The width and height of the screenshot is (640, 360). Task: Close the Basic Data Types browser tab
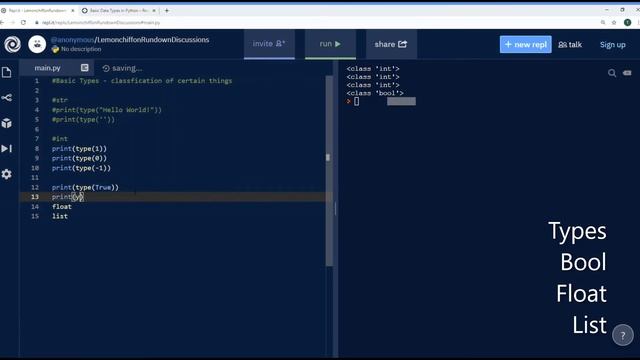point(154,10)
